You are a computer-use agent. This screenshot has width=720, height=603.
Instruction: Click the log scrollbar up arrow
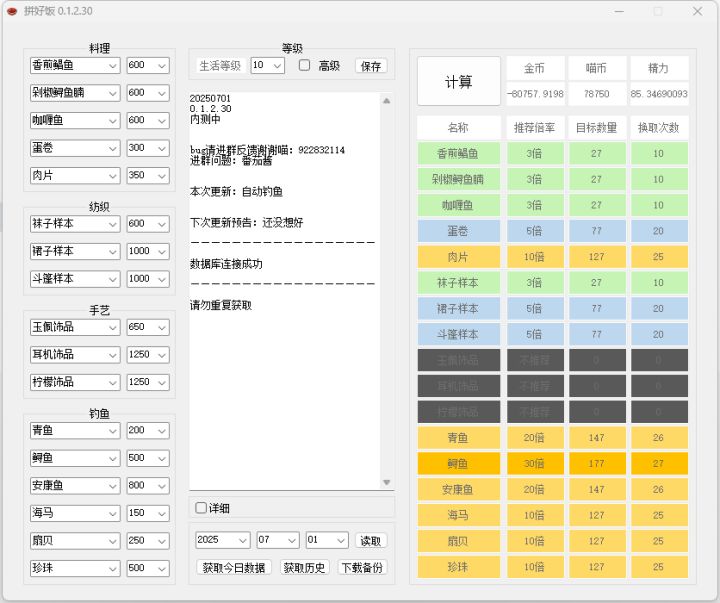387,100
